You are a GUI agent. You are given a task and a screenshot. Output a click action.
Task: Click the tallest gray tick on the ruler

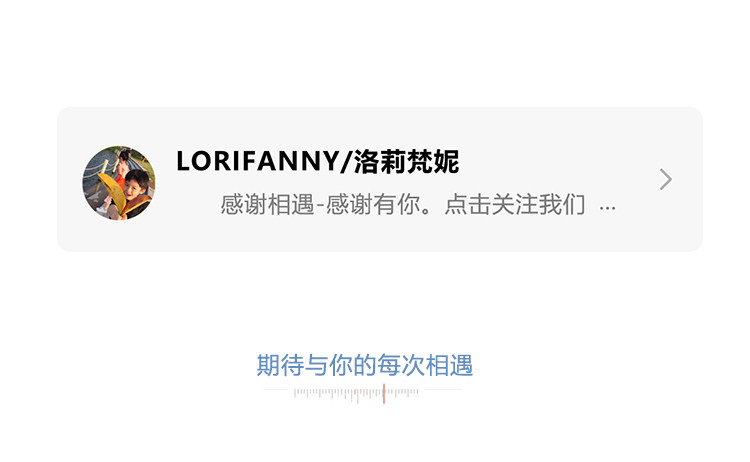coord(357,396)
